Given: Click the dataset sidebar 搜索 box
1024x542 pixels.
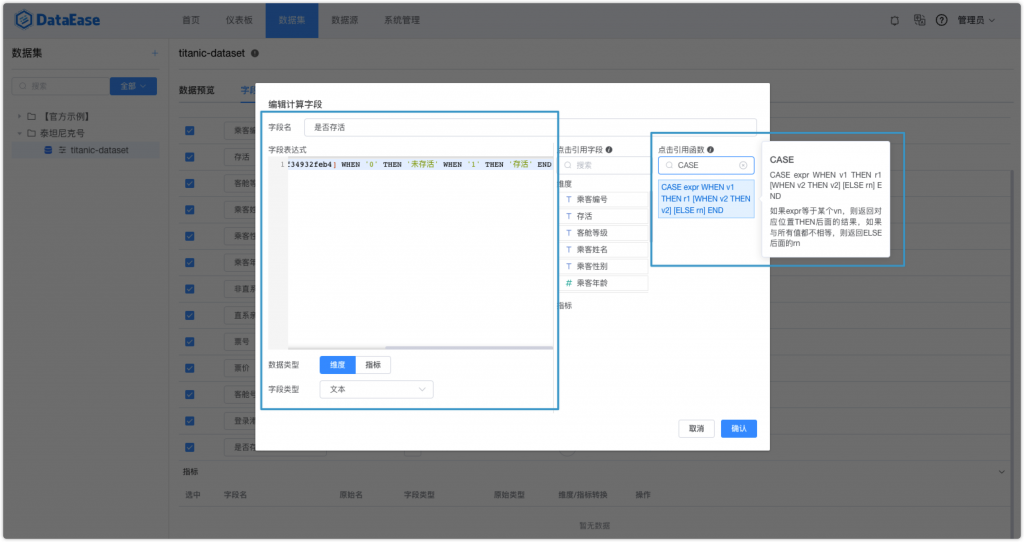Looking at the screenshot, I should pos(61,86).
